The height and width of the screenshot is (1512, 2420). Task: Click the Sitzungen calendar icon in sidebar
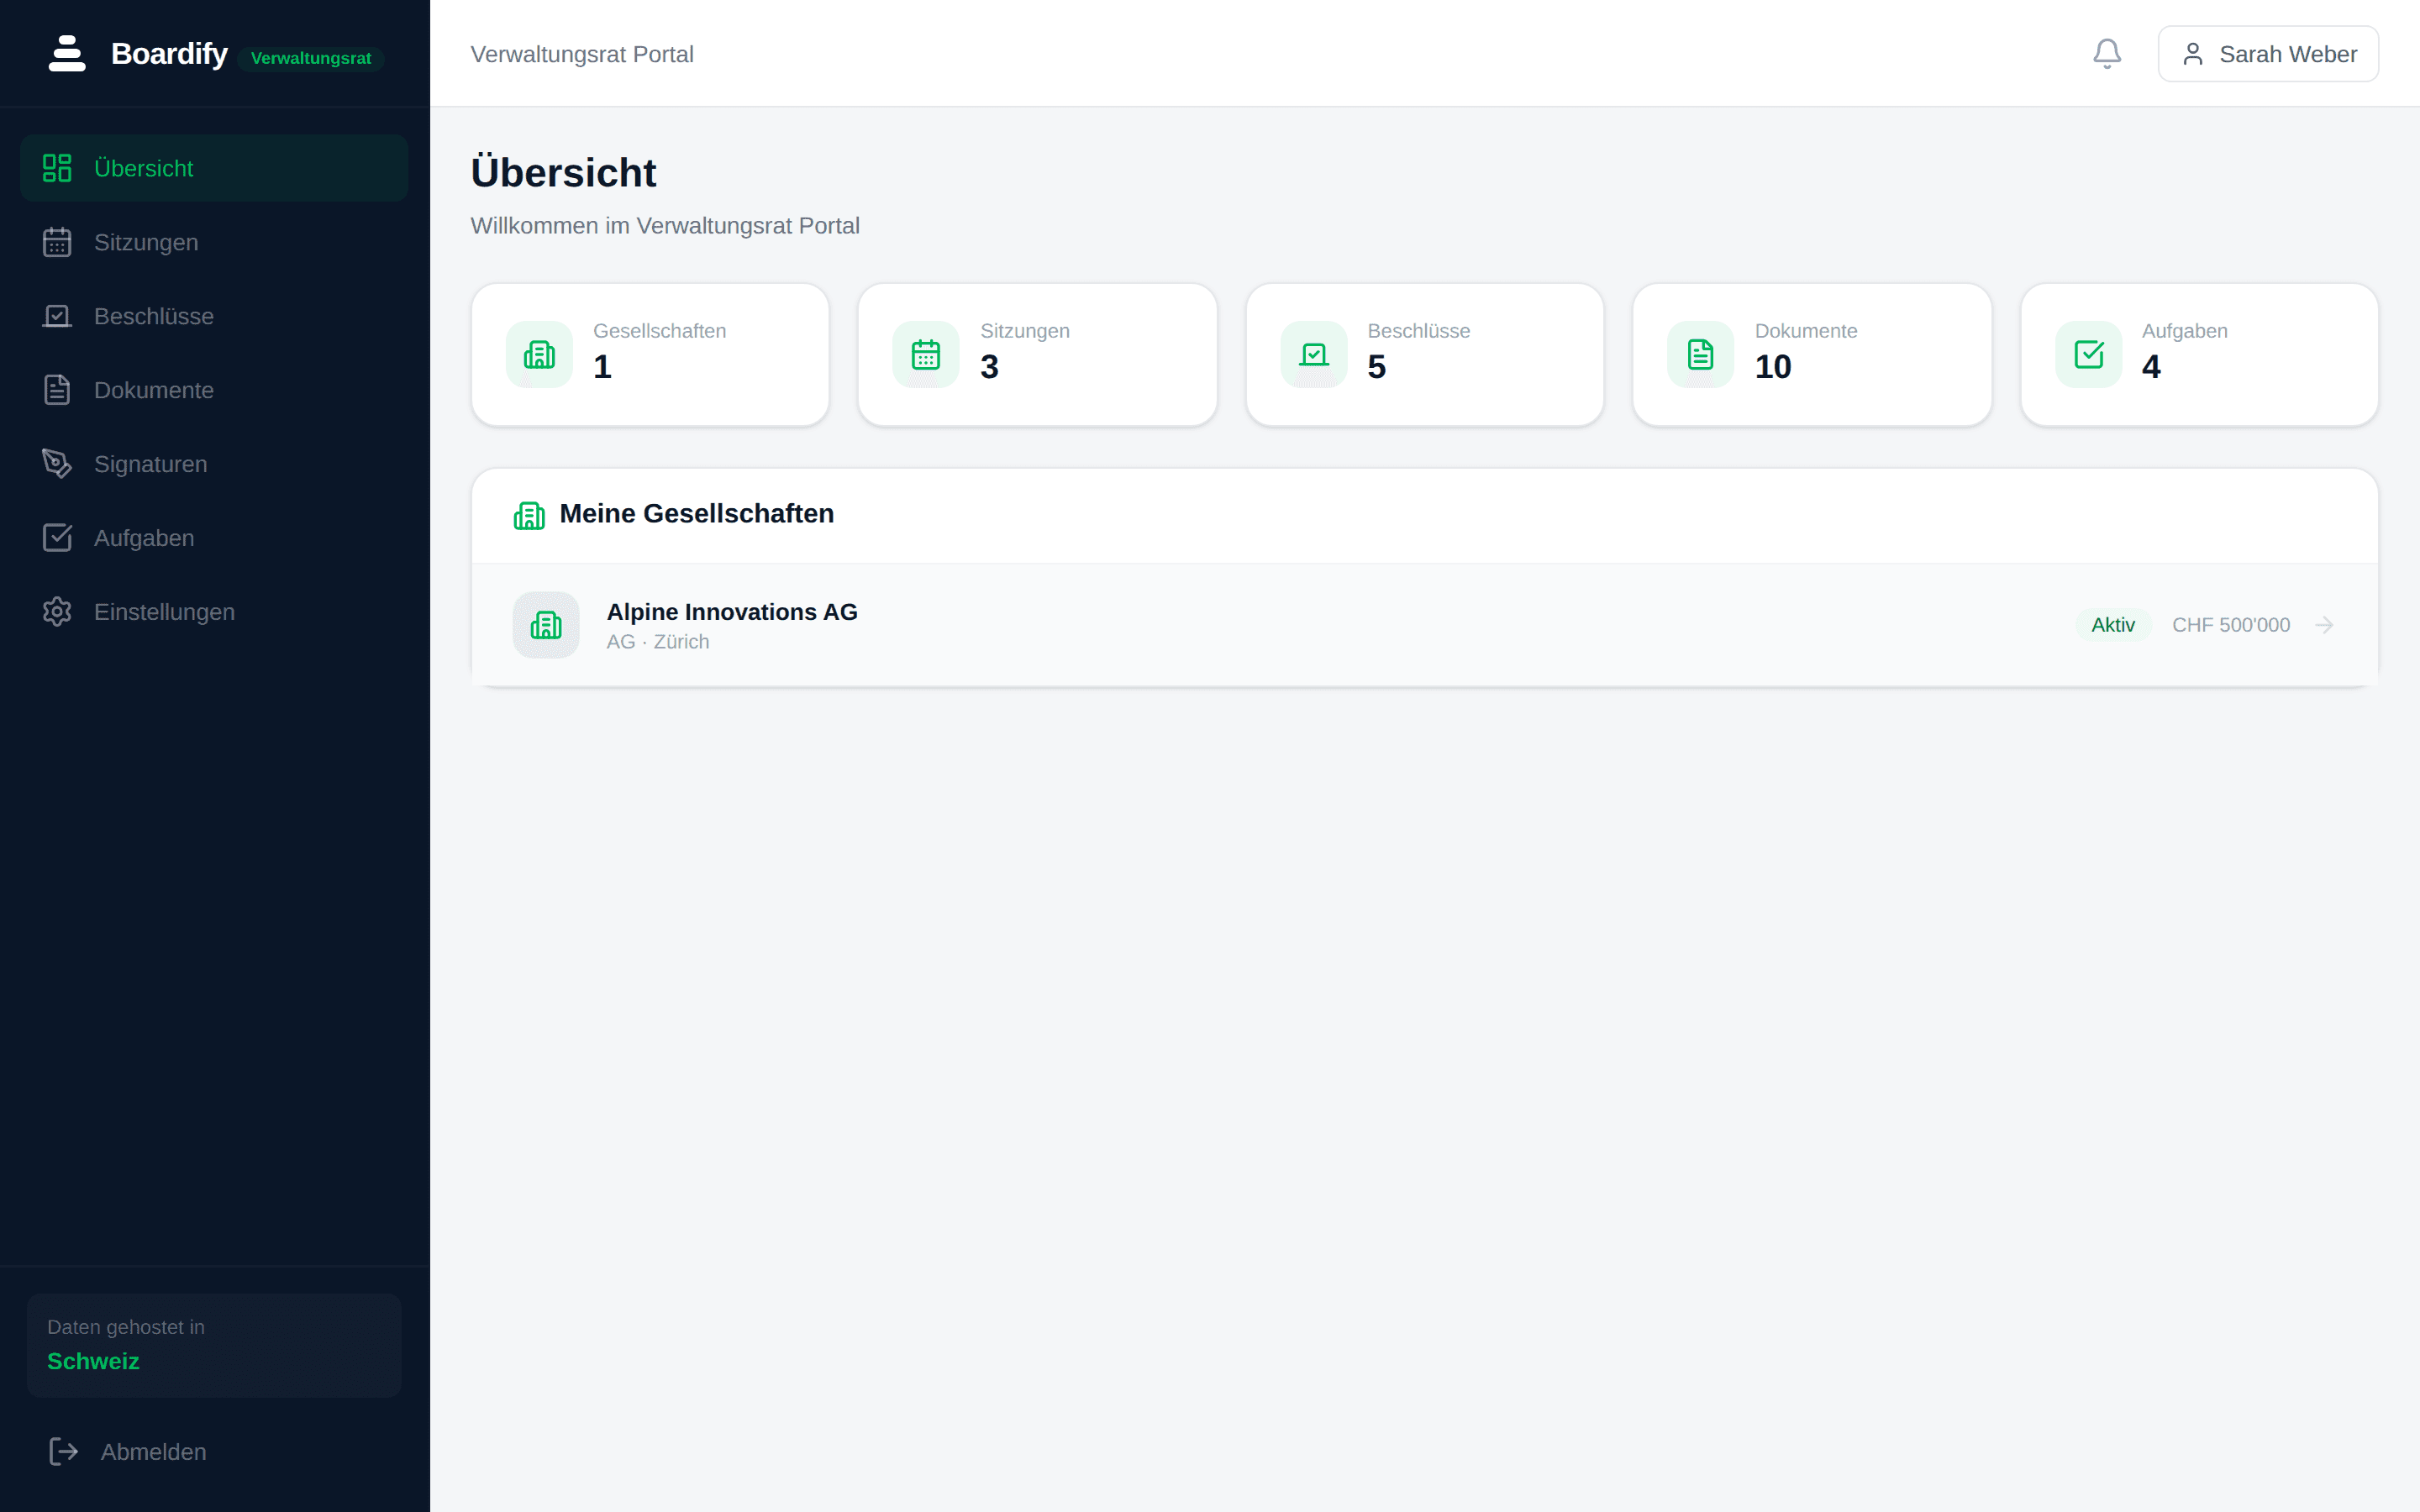[57, 242]
